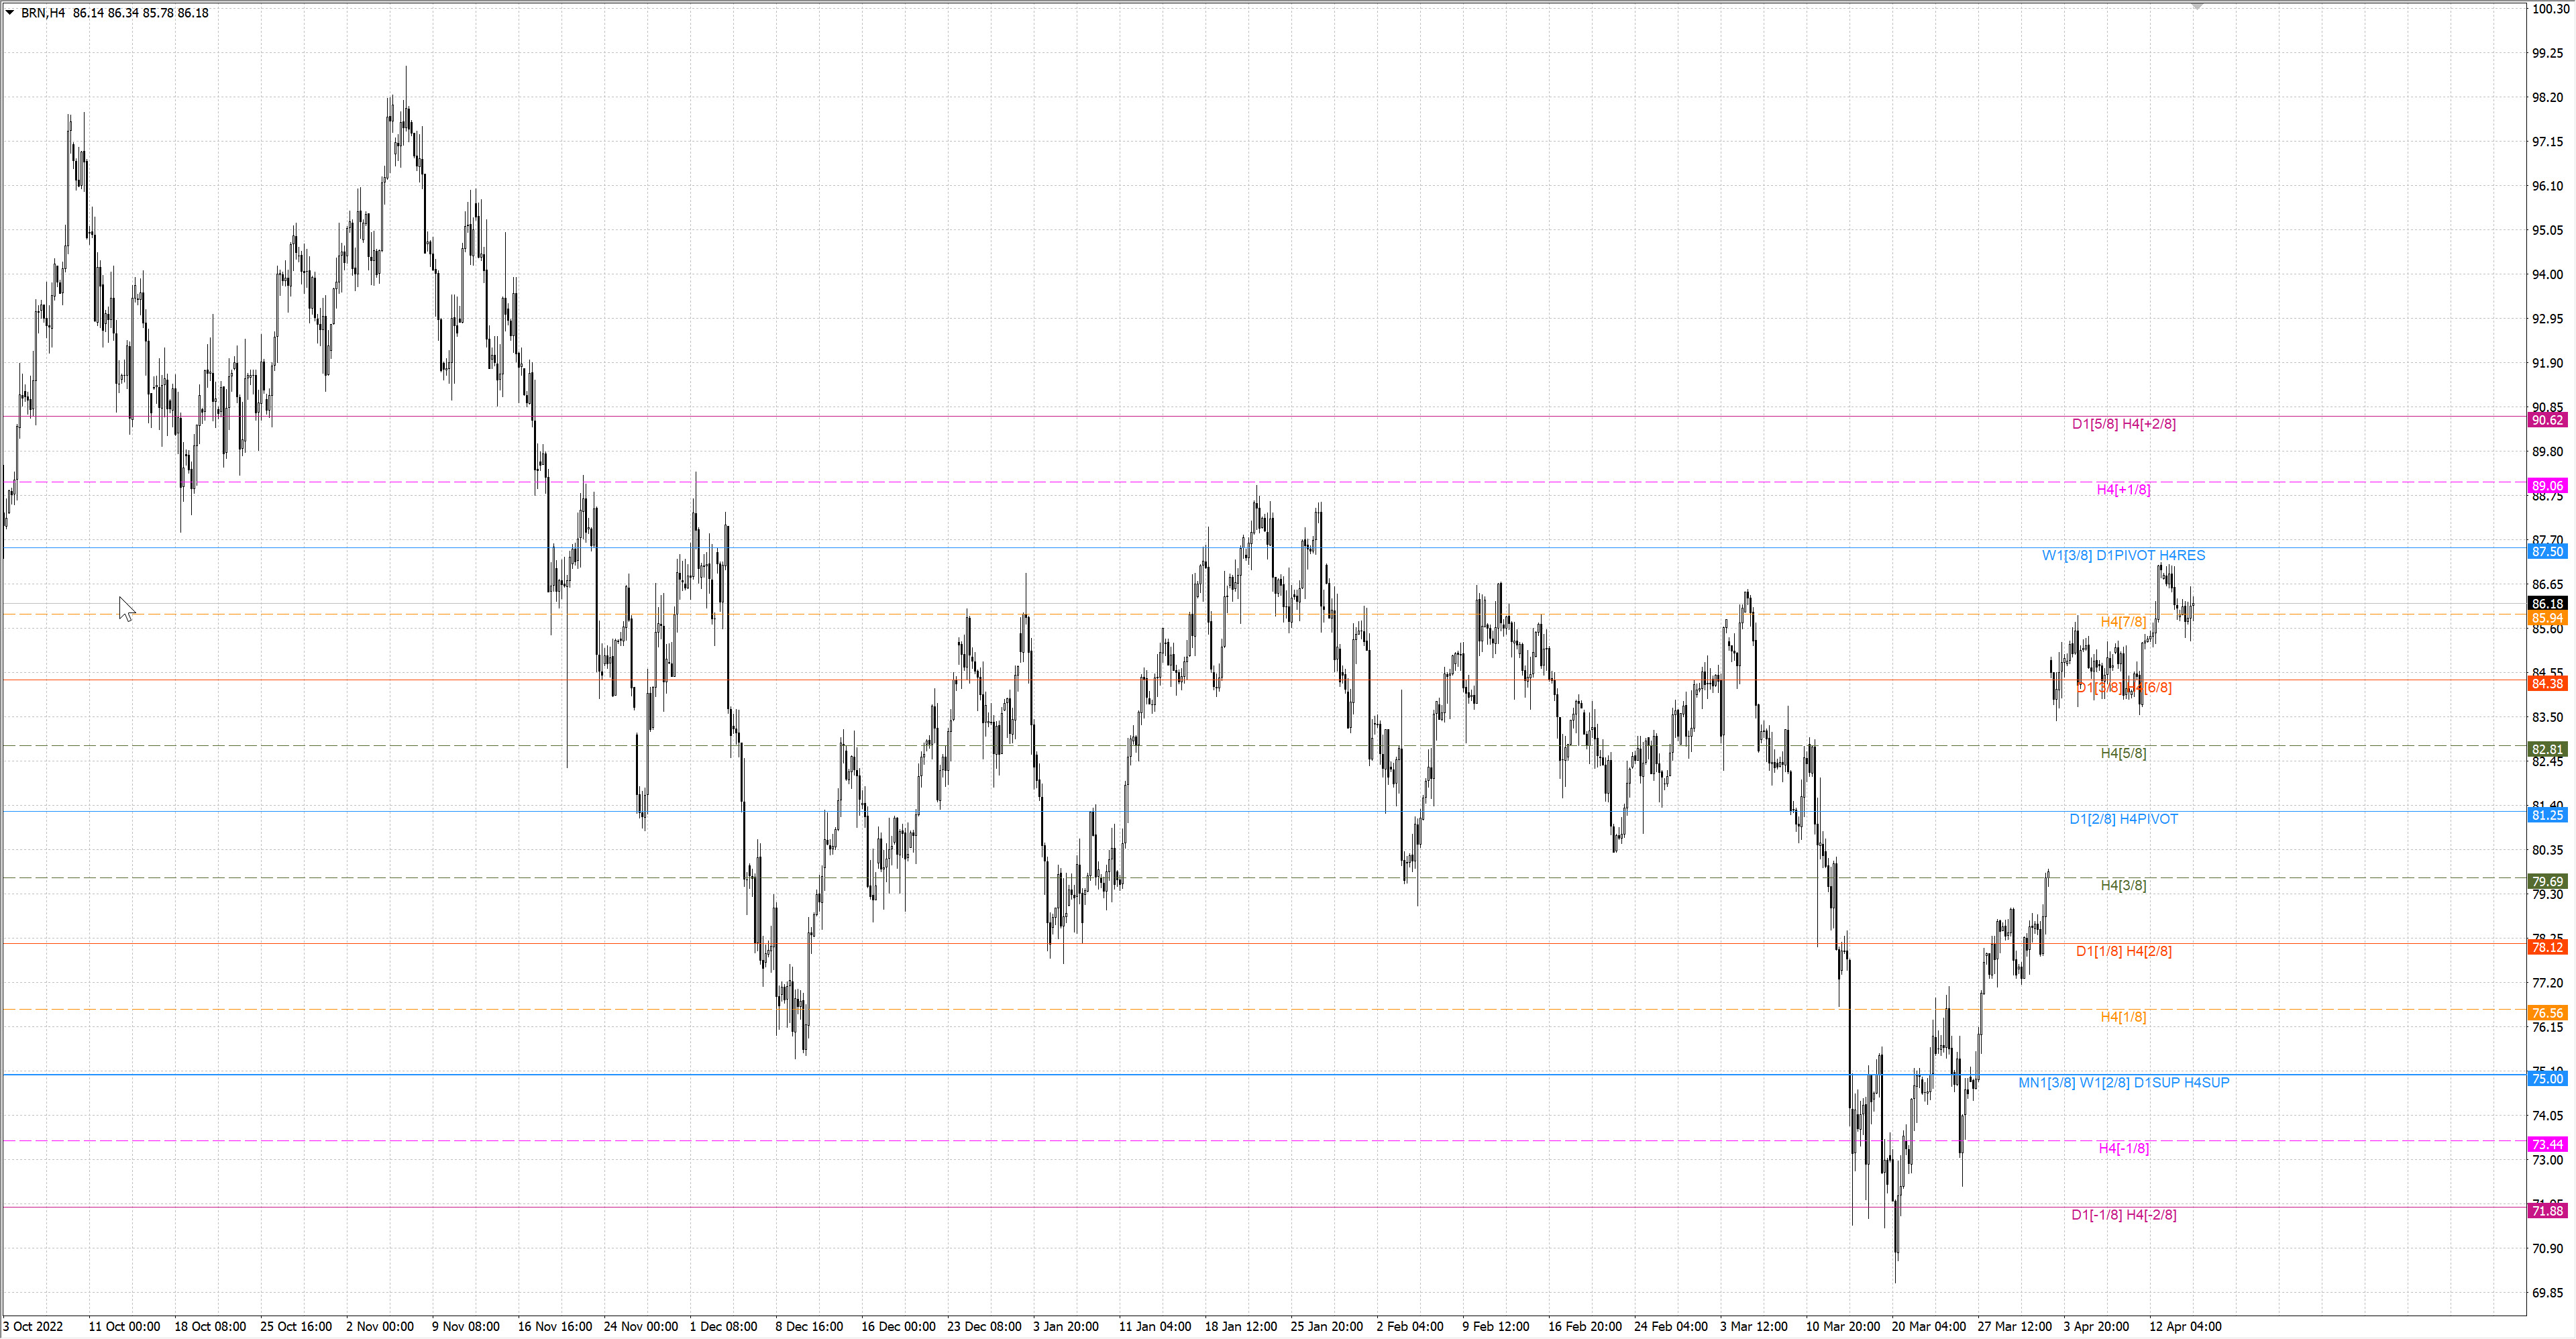
Task: Click the 'H4[-1/8]' magenta label
Action: 2123,1148
